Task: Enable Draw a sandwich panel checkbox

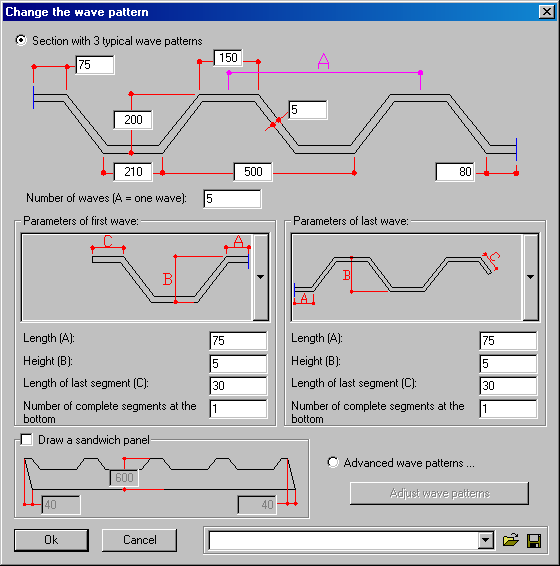Action: pos(27,440)
